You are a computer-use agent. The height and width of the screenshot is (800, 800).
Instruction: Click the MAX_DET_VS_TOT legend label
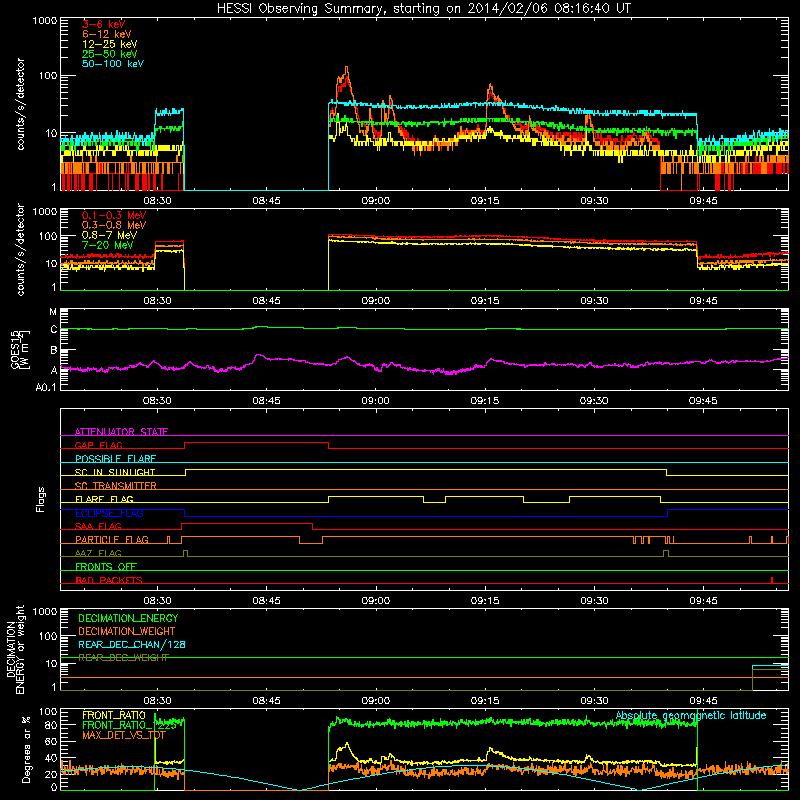[x=123, y=735]
